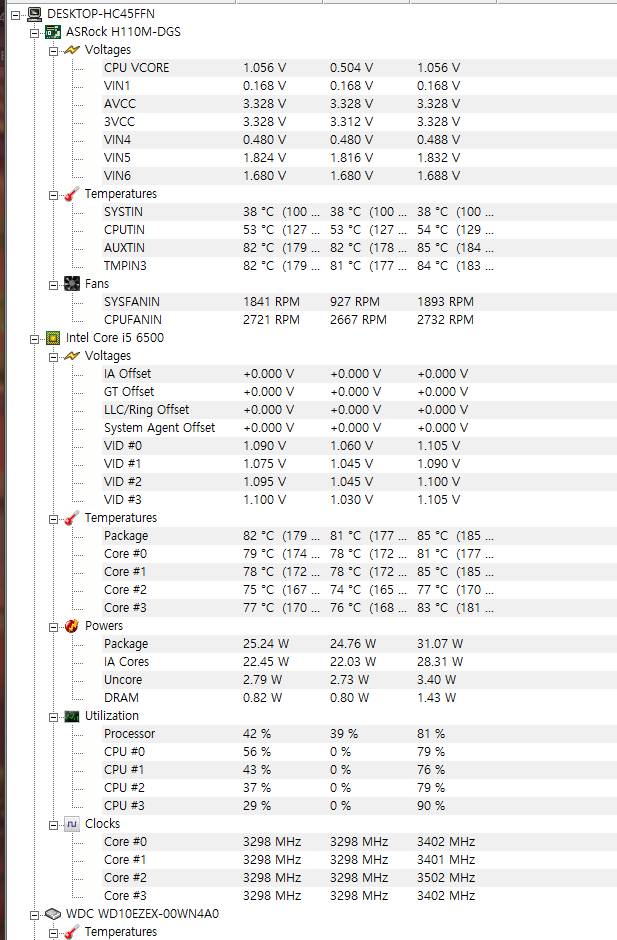Click the motherboard Temperatures thermometer icon
This screenshot has width=617, height=940.
click(x=71, y=193)
